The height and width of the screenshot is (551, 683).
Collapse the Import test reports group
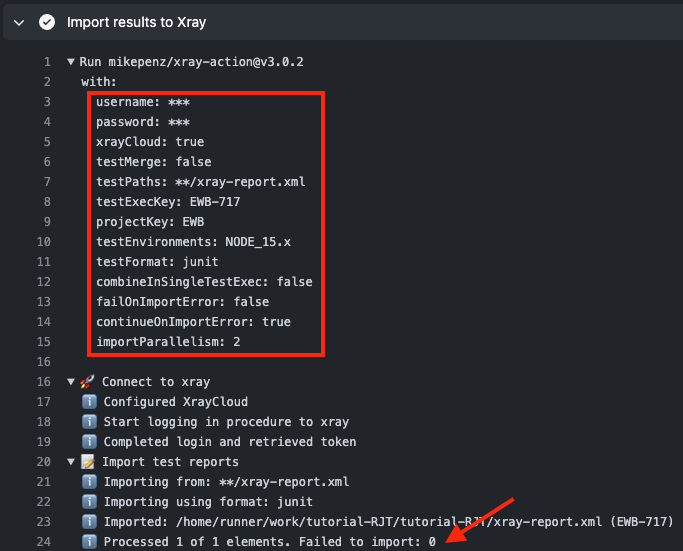71,462
